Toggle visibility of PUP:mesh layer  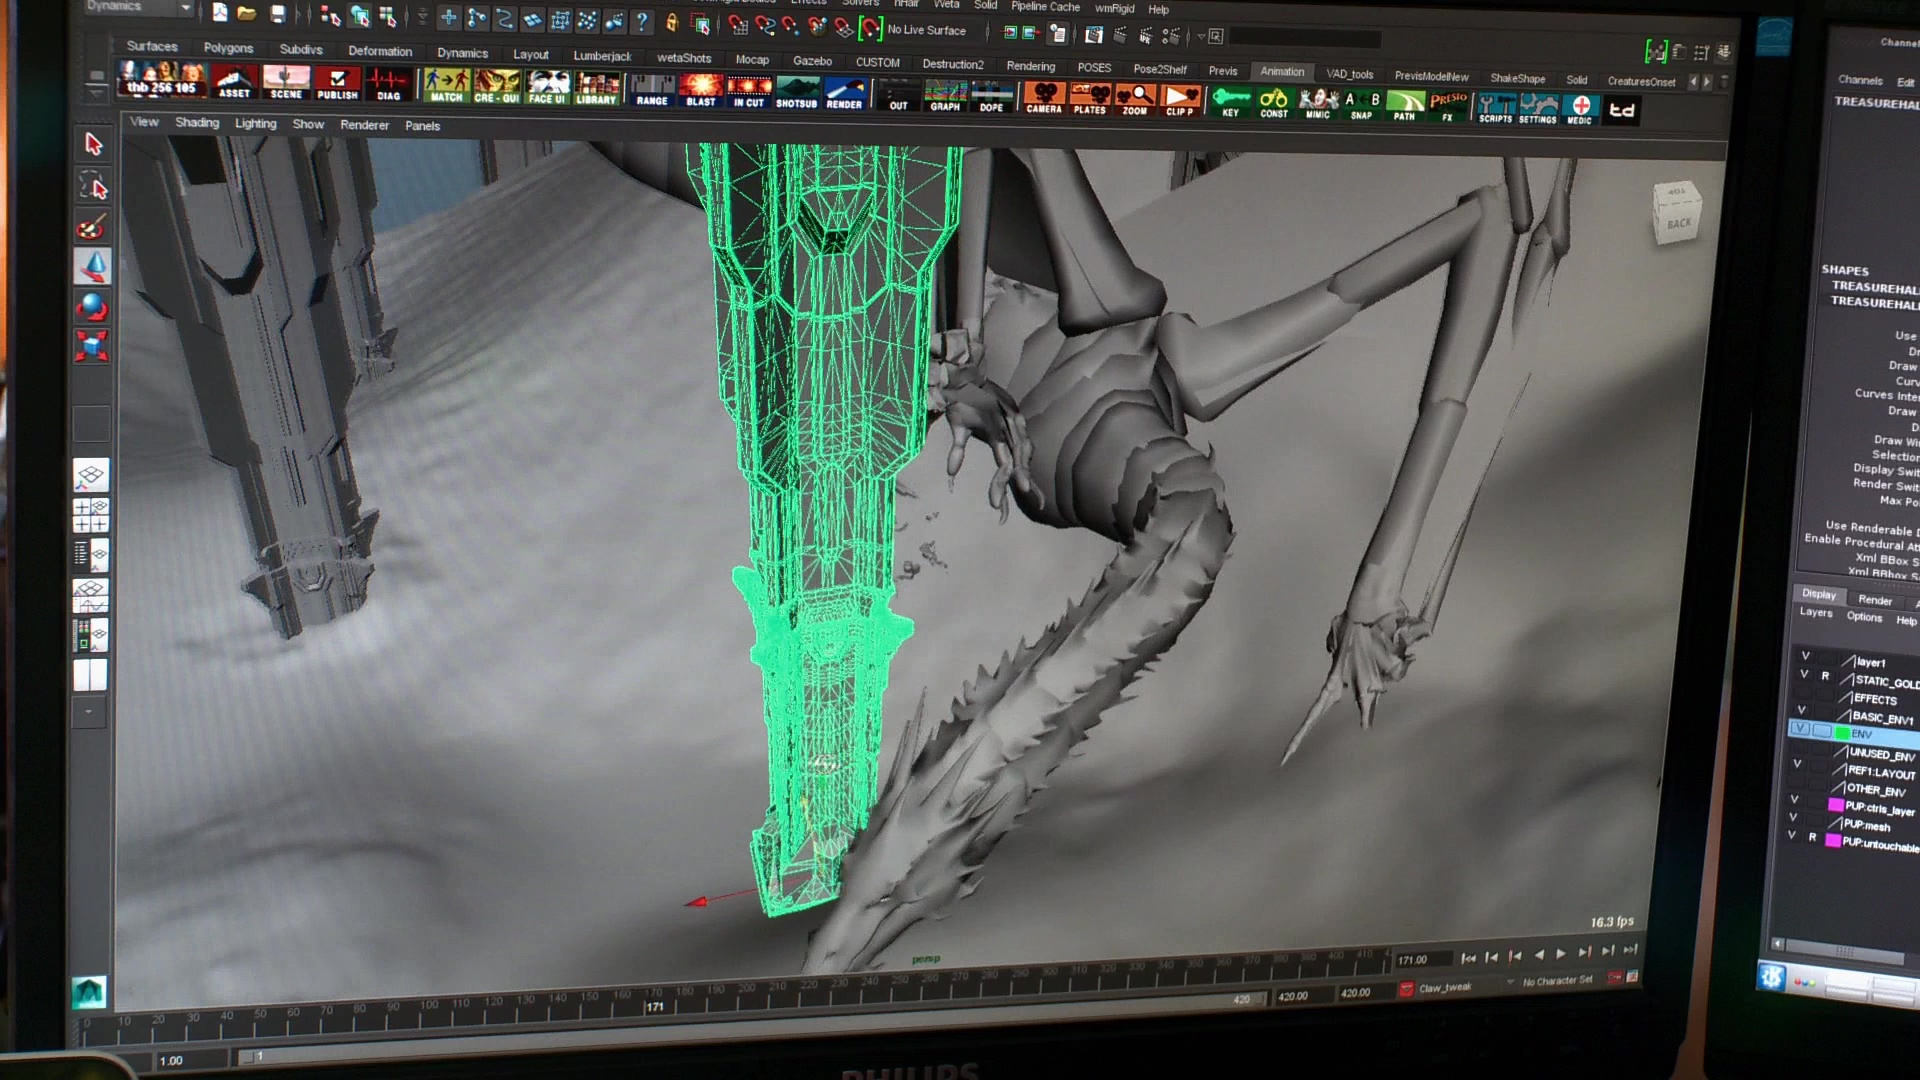coord(1793,817)
